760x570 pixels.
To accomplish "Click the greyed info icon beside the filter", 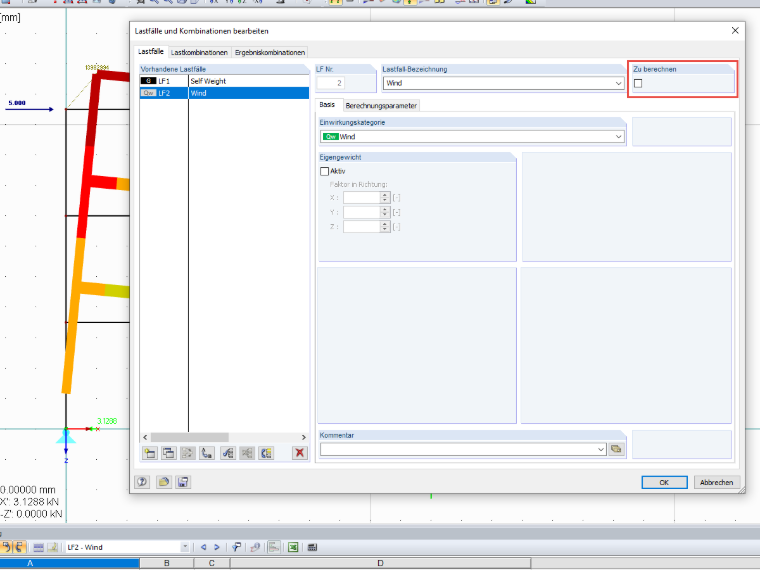I will click(x=255, y=547).
